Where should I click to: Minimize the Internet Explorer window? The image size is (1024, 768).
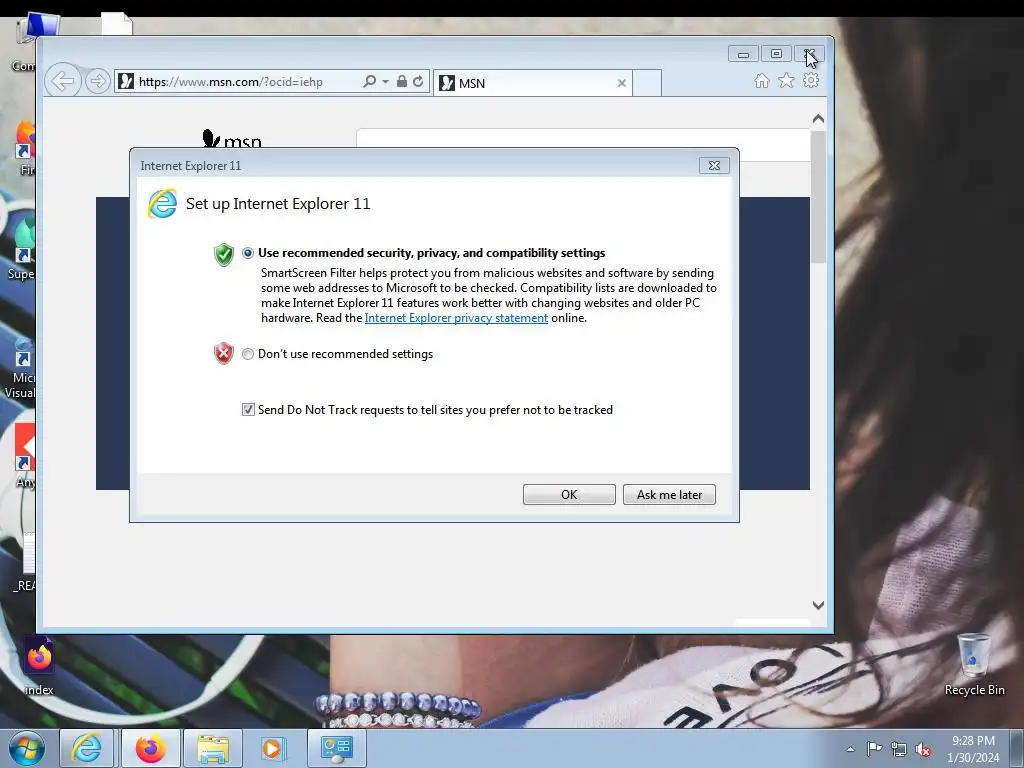click(743, 54)
